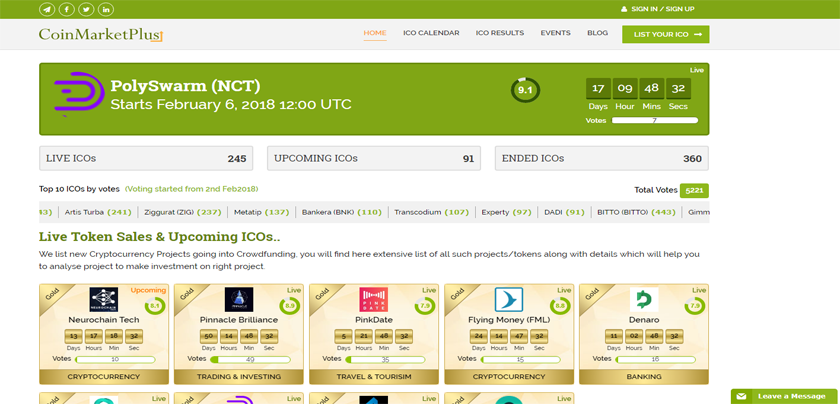Open the Facebook social icon
Viewport: 840px width, 404px height.
coord(66,9)
